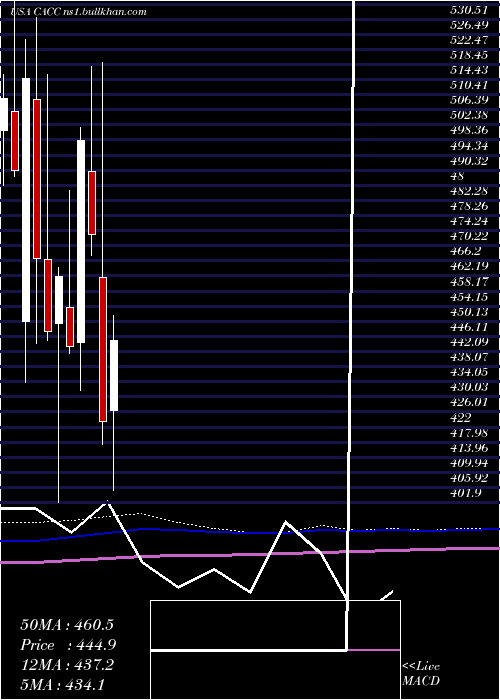Click the 409.94 price axis label

[x=469, y=463]
